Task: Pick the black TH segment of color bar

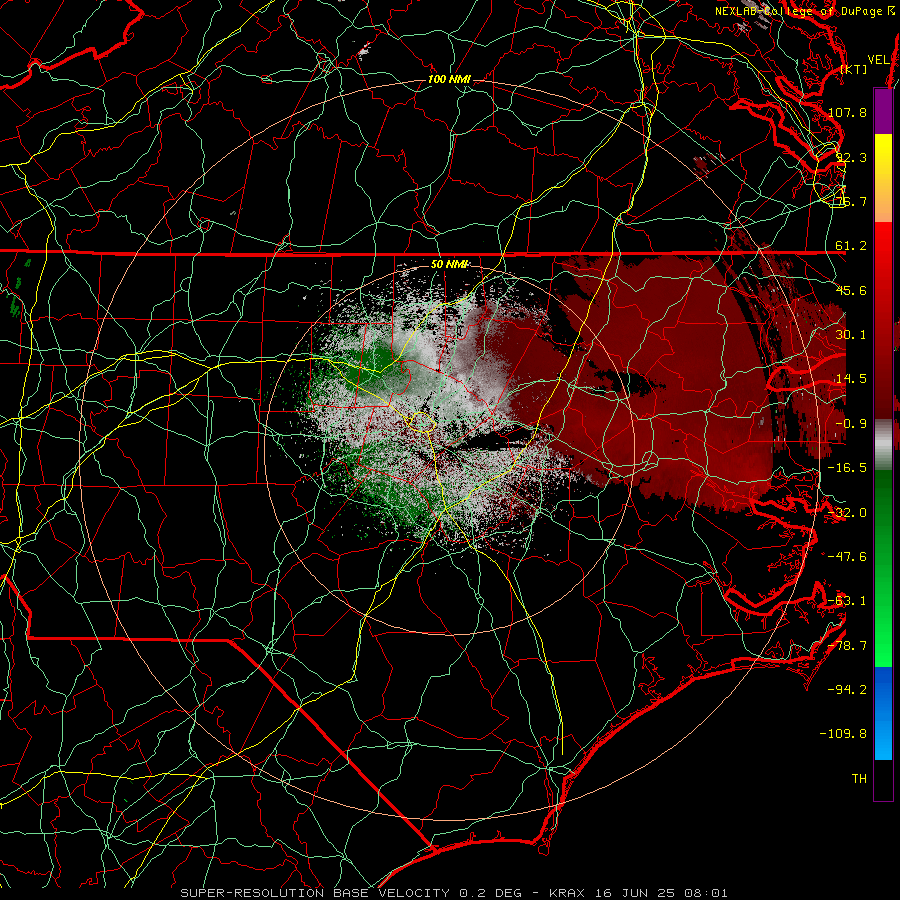Action: pyautogui.click(x=883, y=779)
